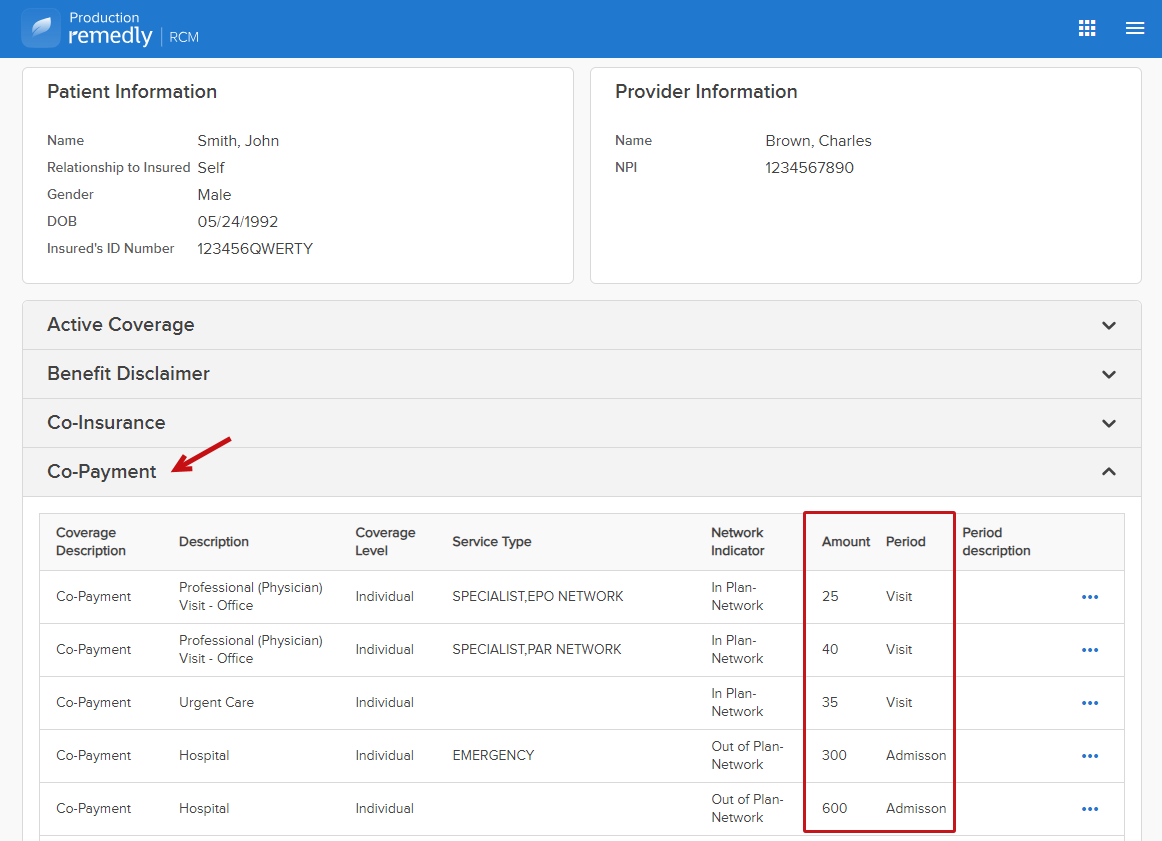Screen dimensions: 1162x841
Task: Open more options for the 25 copay row
Action: click(x=1089, y=597)
